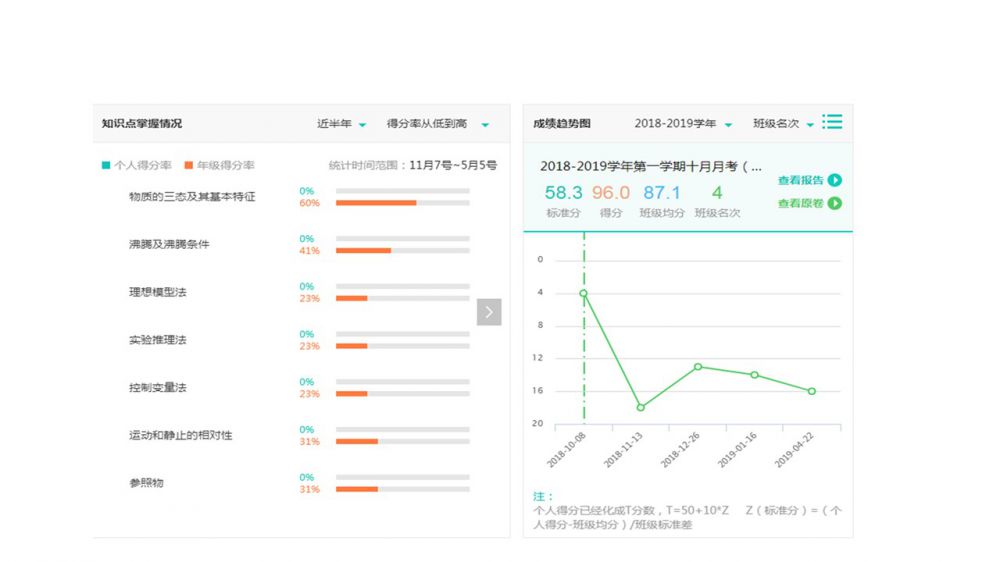Screen dimensions: 1000x562
Task: Click the 物质的三态及其基本特征 grade score bar
Action: [x=376, y=203]
